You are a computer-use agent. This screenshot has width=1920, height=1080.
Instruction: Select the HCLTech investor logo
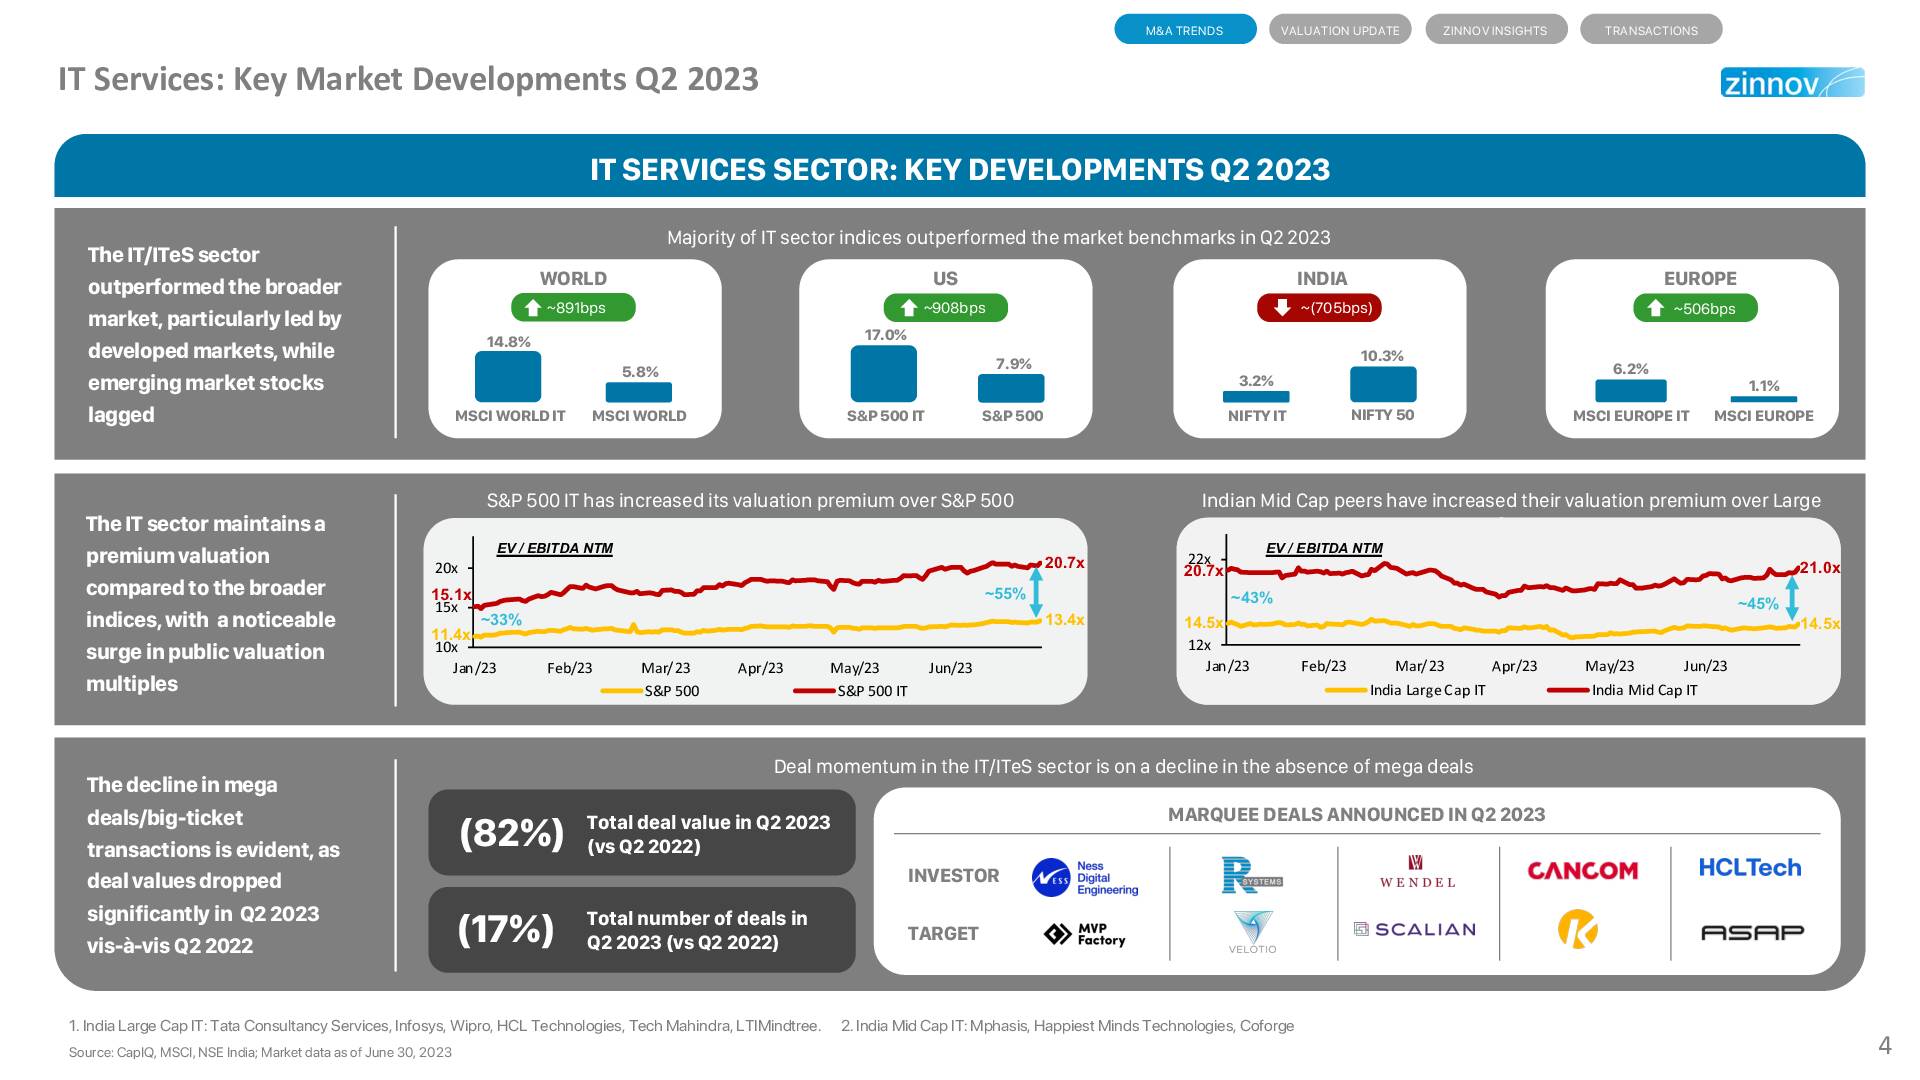(1750, 867)
